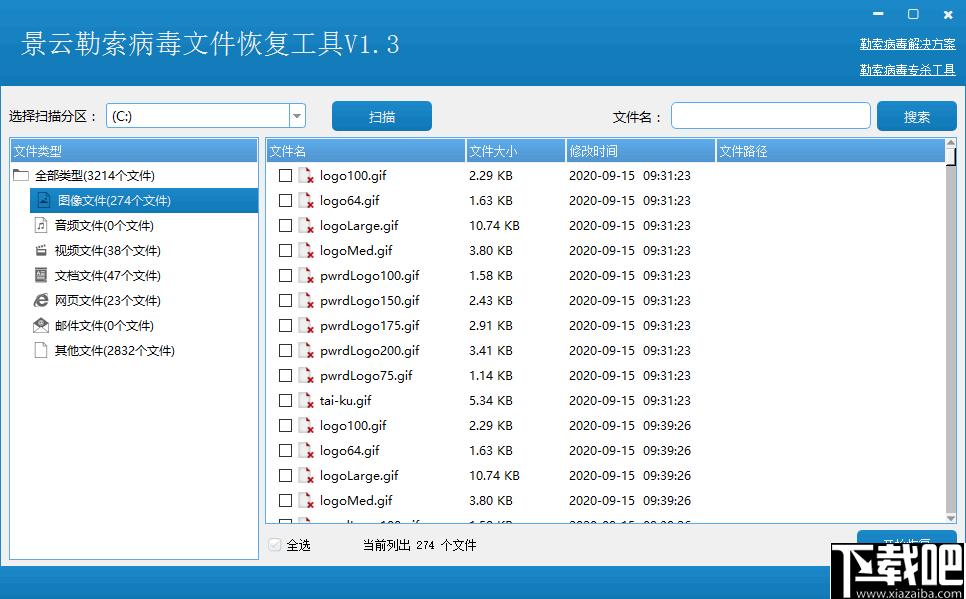The height and width of the screenshot is (599, 966).
Task: Click file icon beside pwrdLogo200.gif
Action: 306,351
